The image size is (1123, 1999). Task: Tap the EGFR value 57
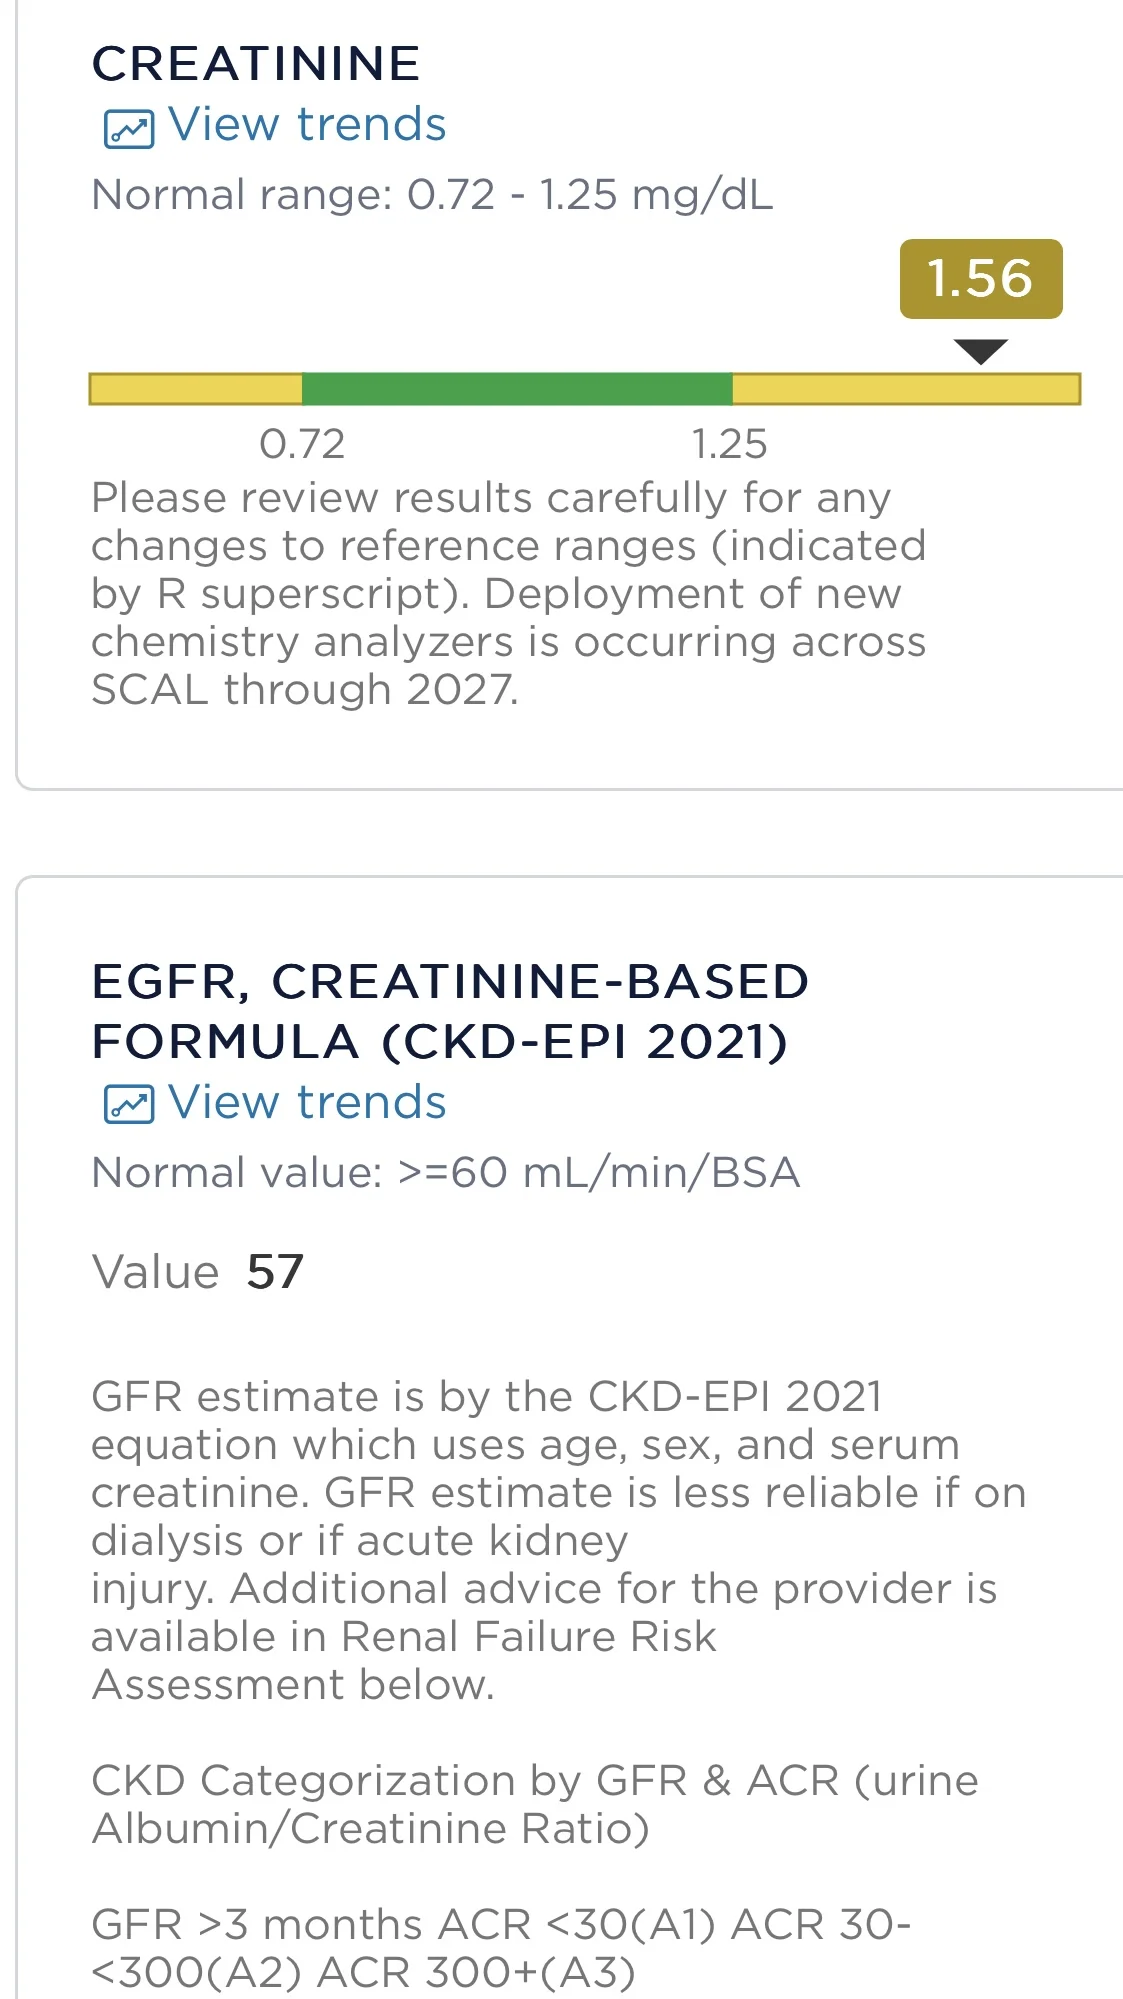coord(275,1272)
